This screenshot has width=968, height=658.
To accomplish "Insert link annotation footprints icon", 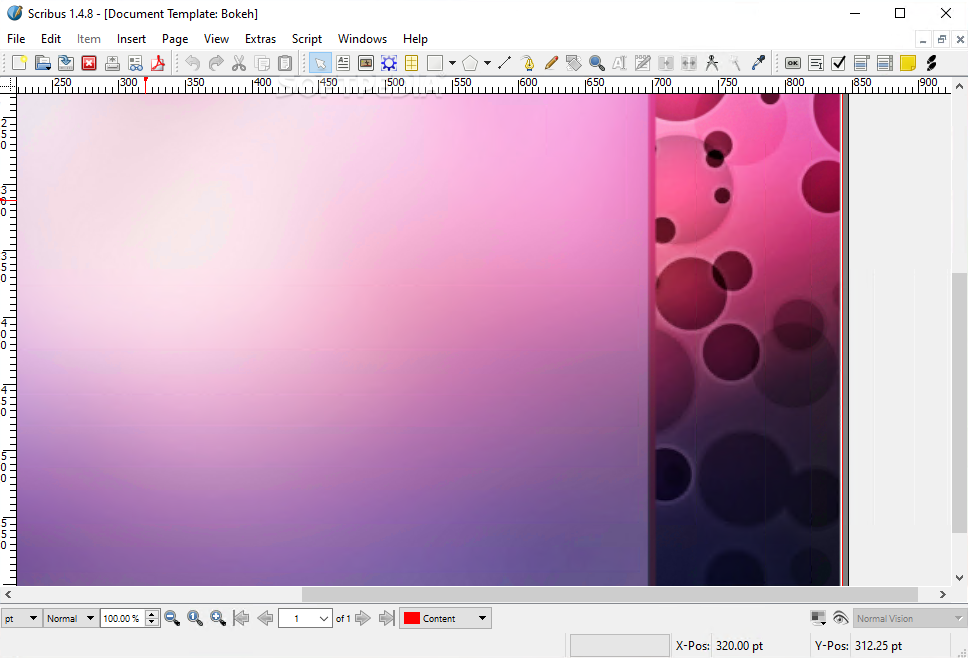I will click(x=931, y=63).
